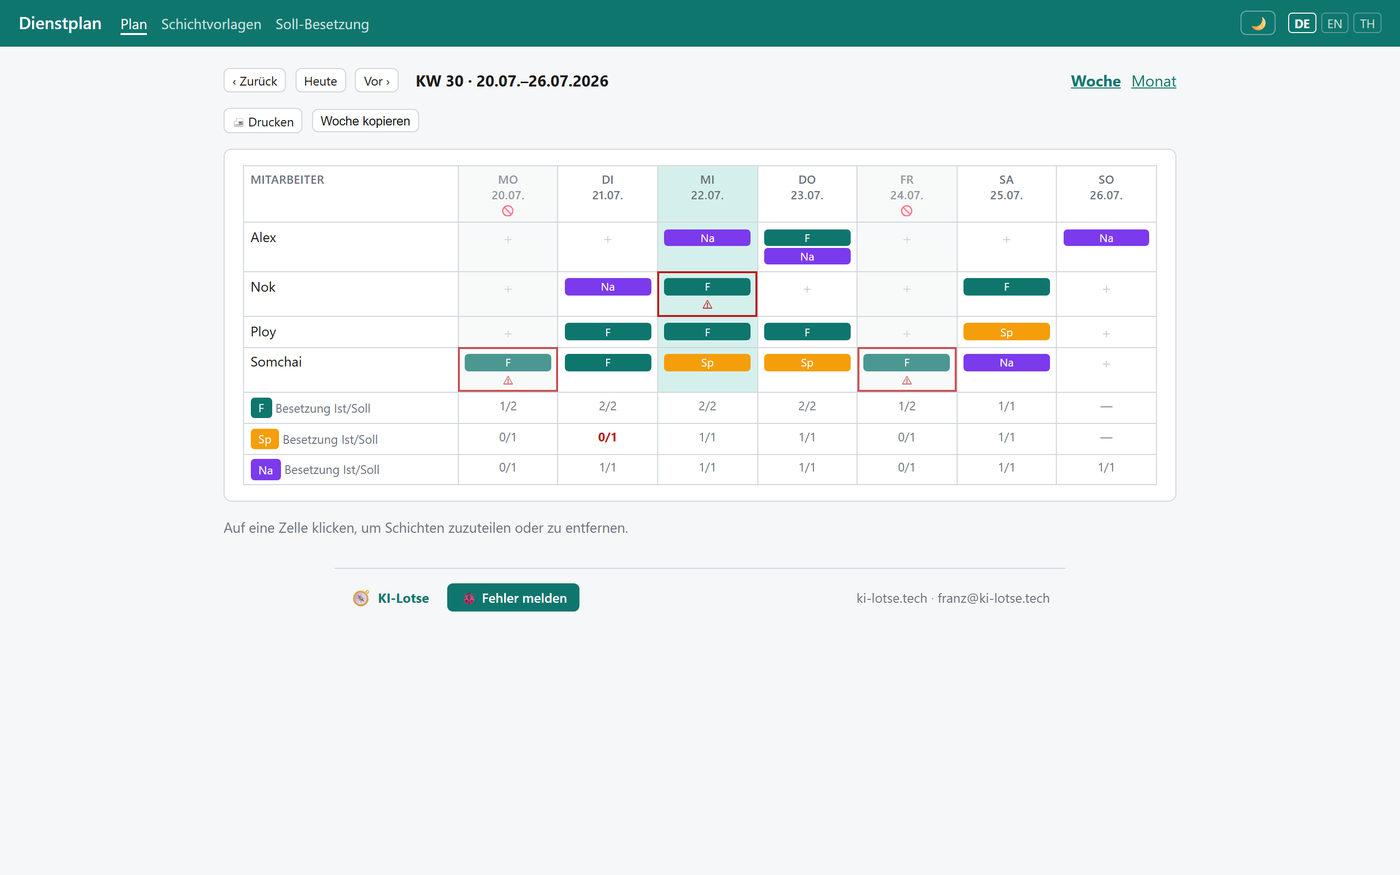
Task: Click the warning triangle in Somchai's Friday cell
Action: point(907,381)
